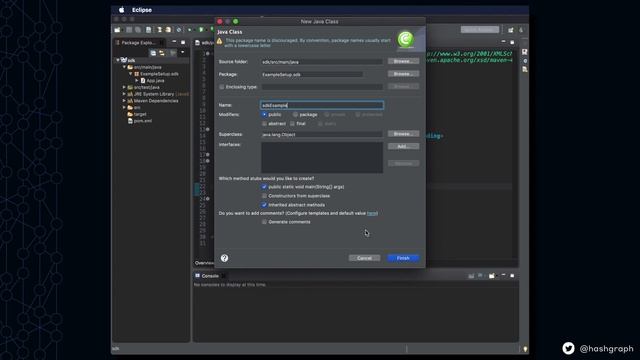Screen dimensions: 640x360
Task: Collapse the ExampleSetup.sdk package
Action: [131, 74]
